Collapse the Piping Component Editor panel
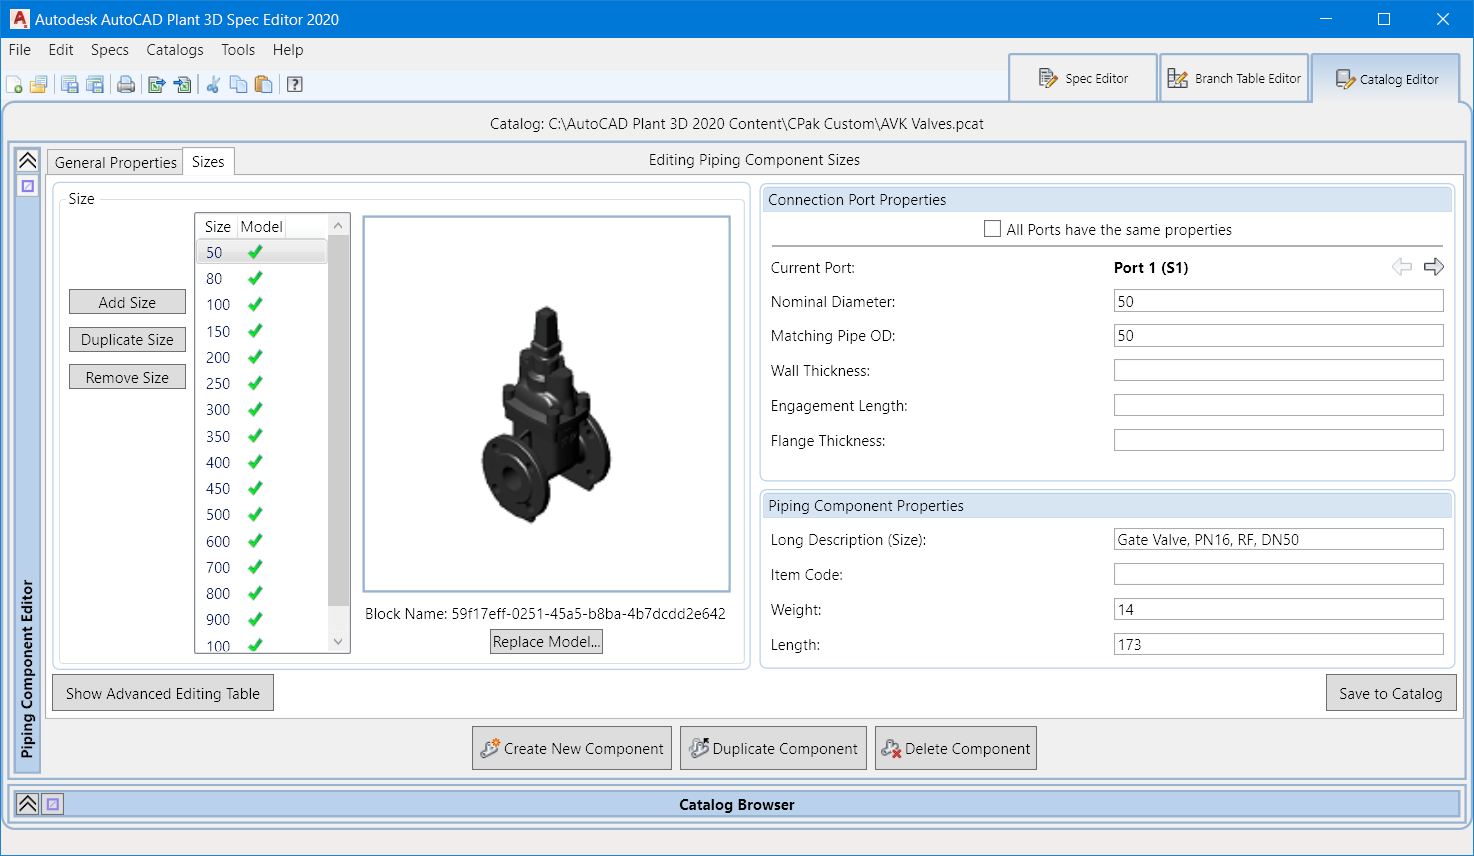Image resolution: width=1474 pixels, height=856 pixels. [x=28, y=161]
